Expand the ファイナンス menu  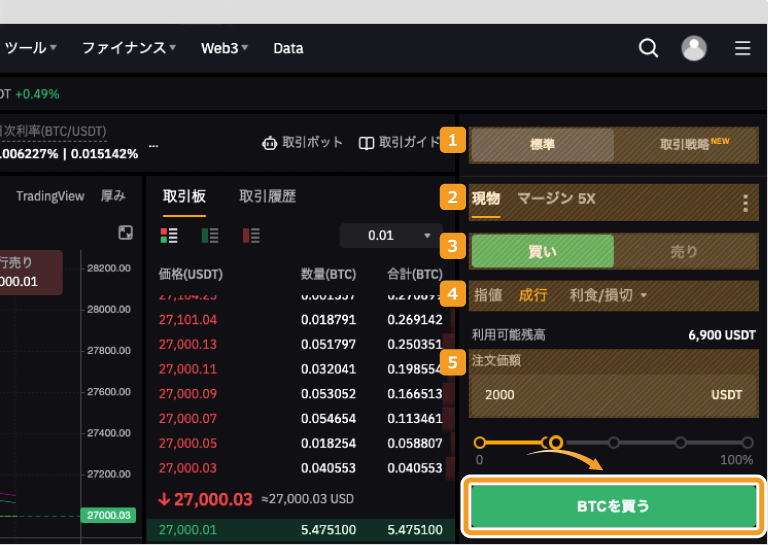coord(128,48)
